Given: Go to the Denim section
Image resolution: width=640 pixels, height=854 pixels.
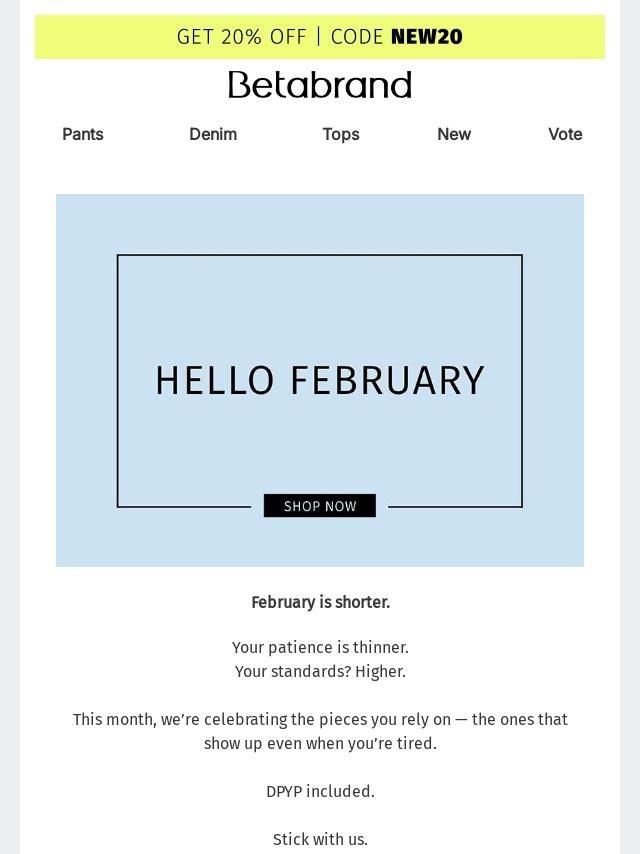Looking at the screenshot, I should tap(213, 134).
